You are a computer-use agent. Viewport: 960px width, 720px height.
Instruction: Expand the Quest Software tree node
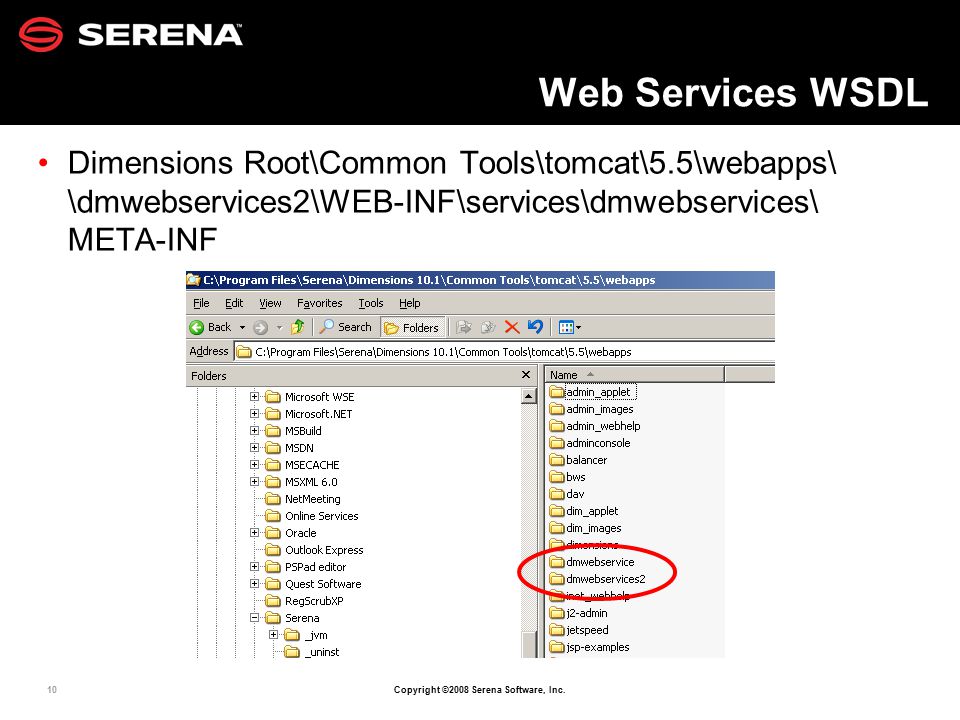pos(254,584)
